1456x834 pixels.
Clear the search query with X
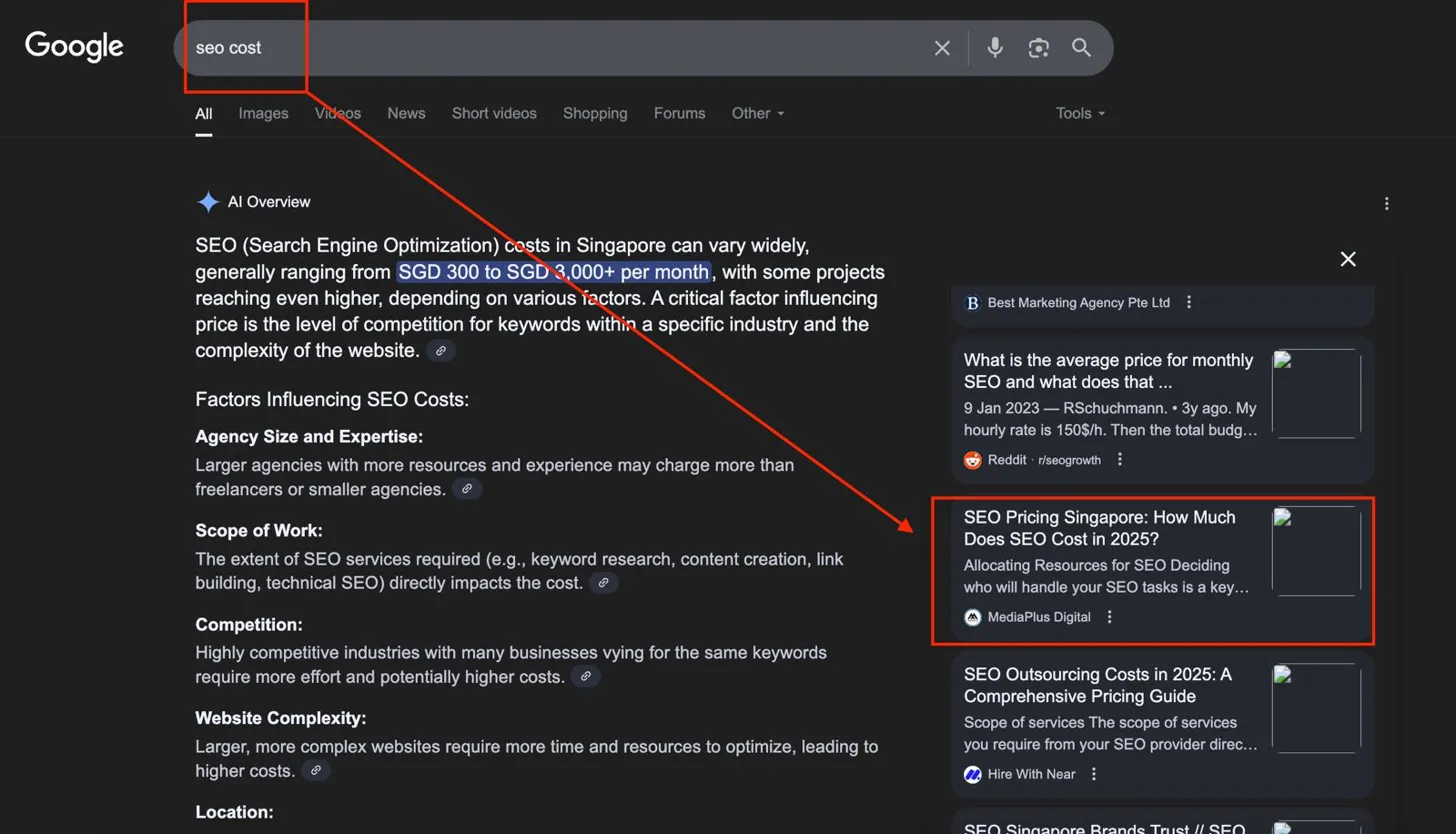tap(942, 48)
